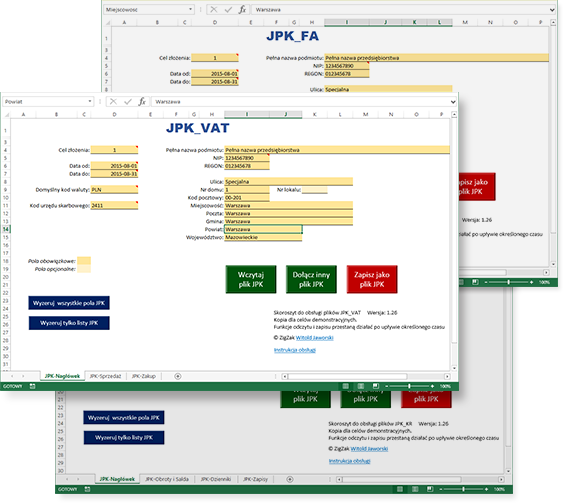Click the fx icon in the JPK_FA window
Screen dimensions: 563x503
(x=243, y=9)
